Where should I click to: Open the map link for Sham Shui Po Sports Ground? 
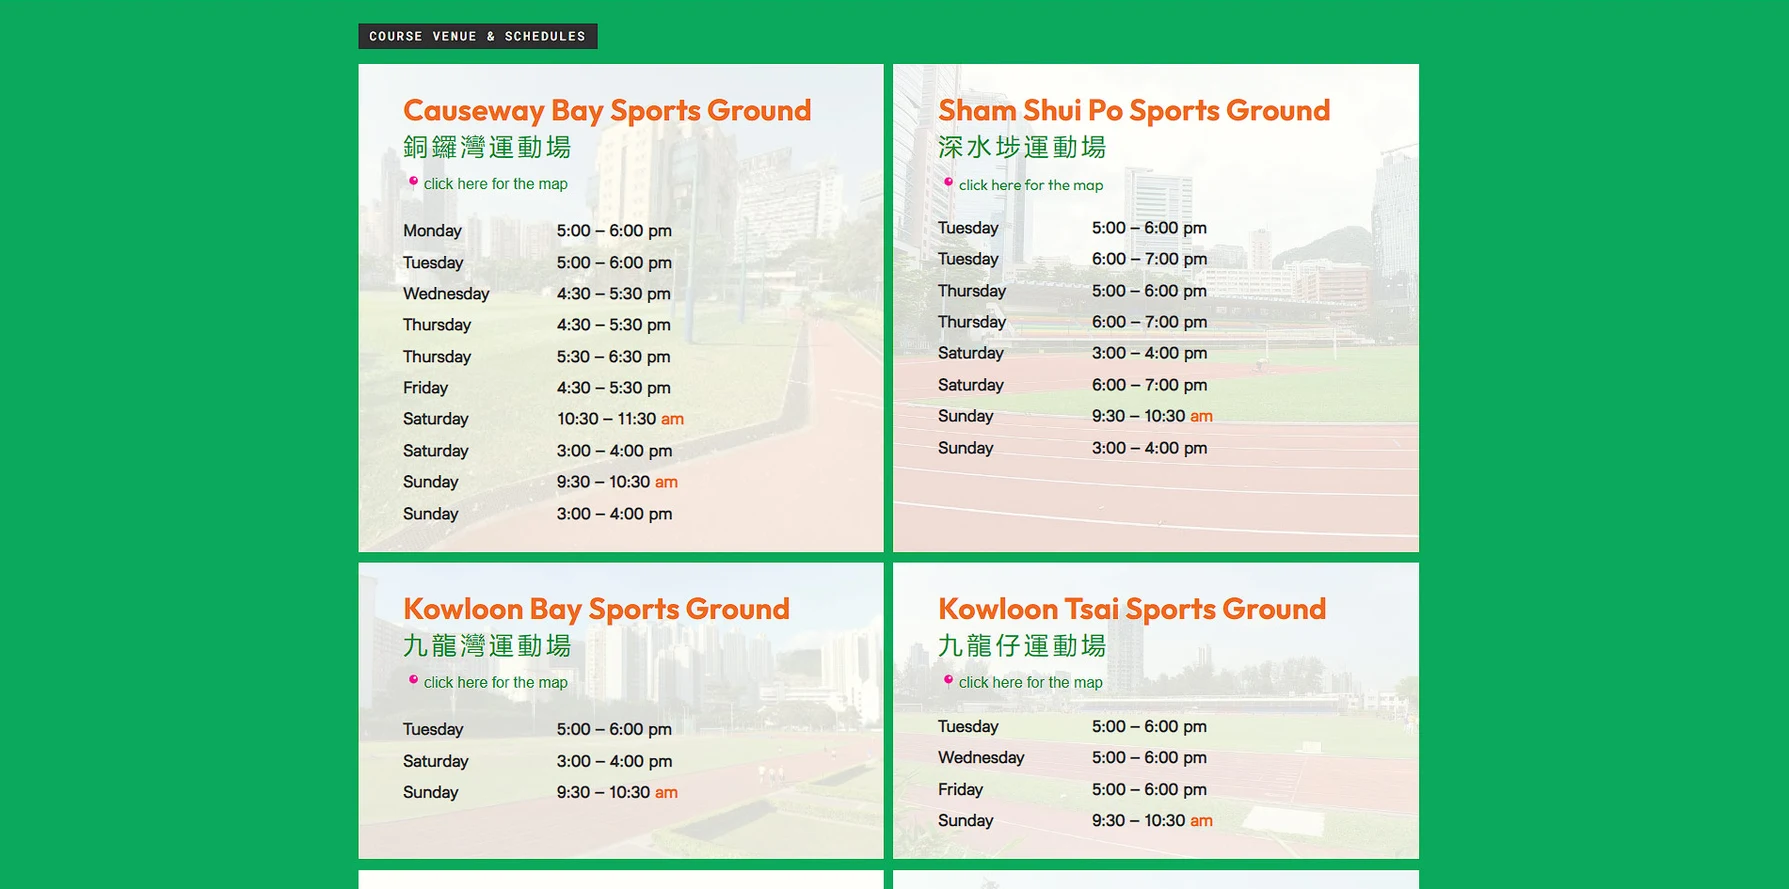pos(1030,185)
